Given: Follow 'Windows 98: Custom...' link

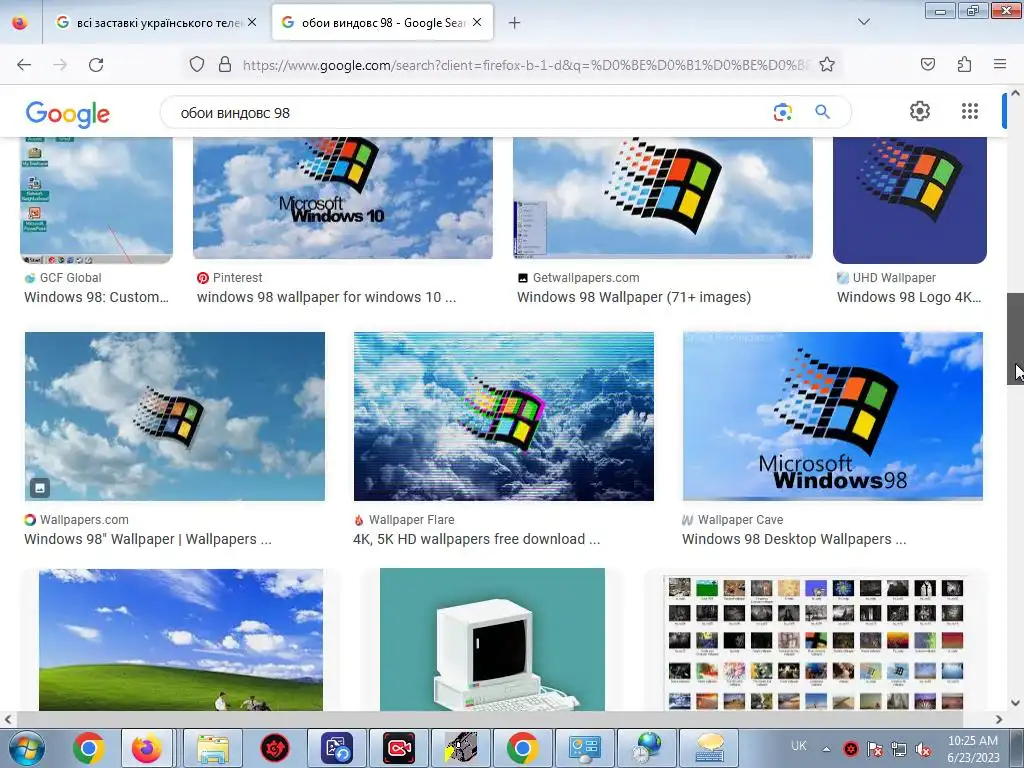Looking at the screenshot, I should coord(97,297).
